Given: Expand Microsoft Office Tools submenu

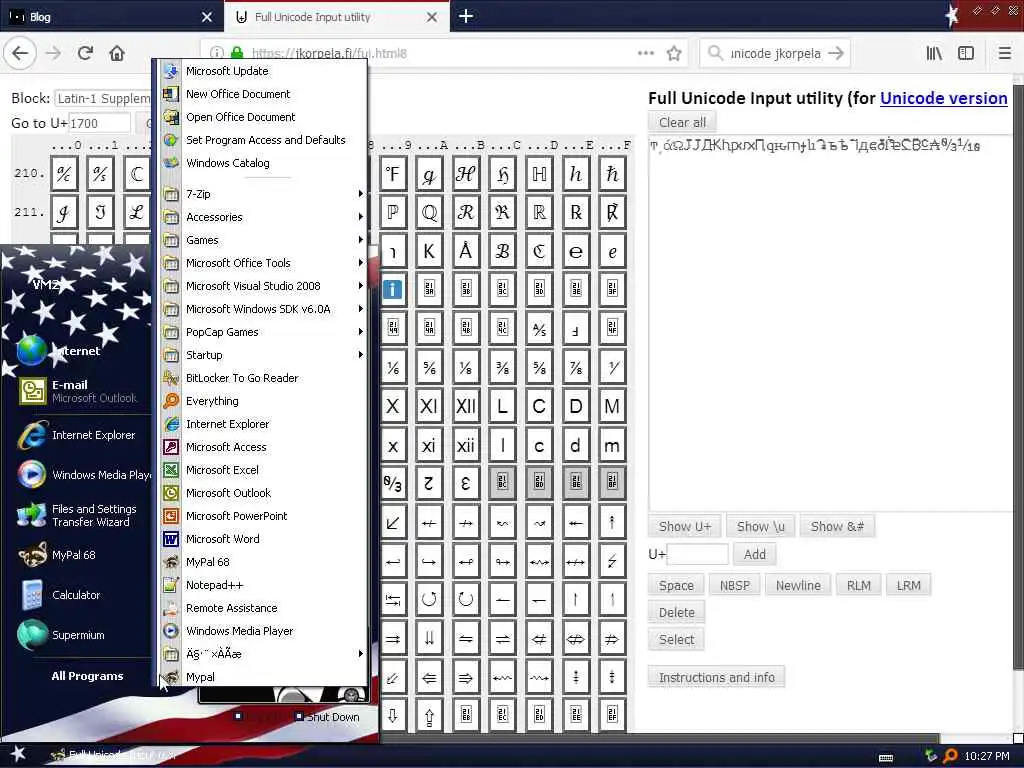Looking at the screenshot, I should point(263,263).
